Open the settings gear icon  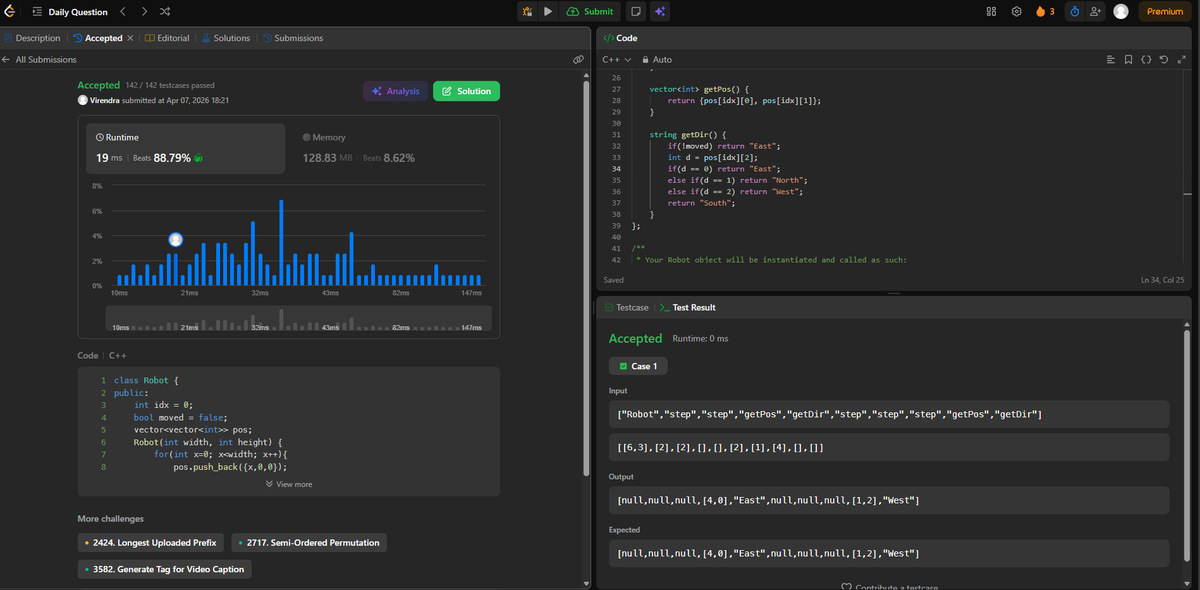(1017, 12)
